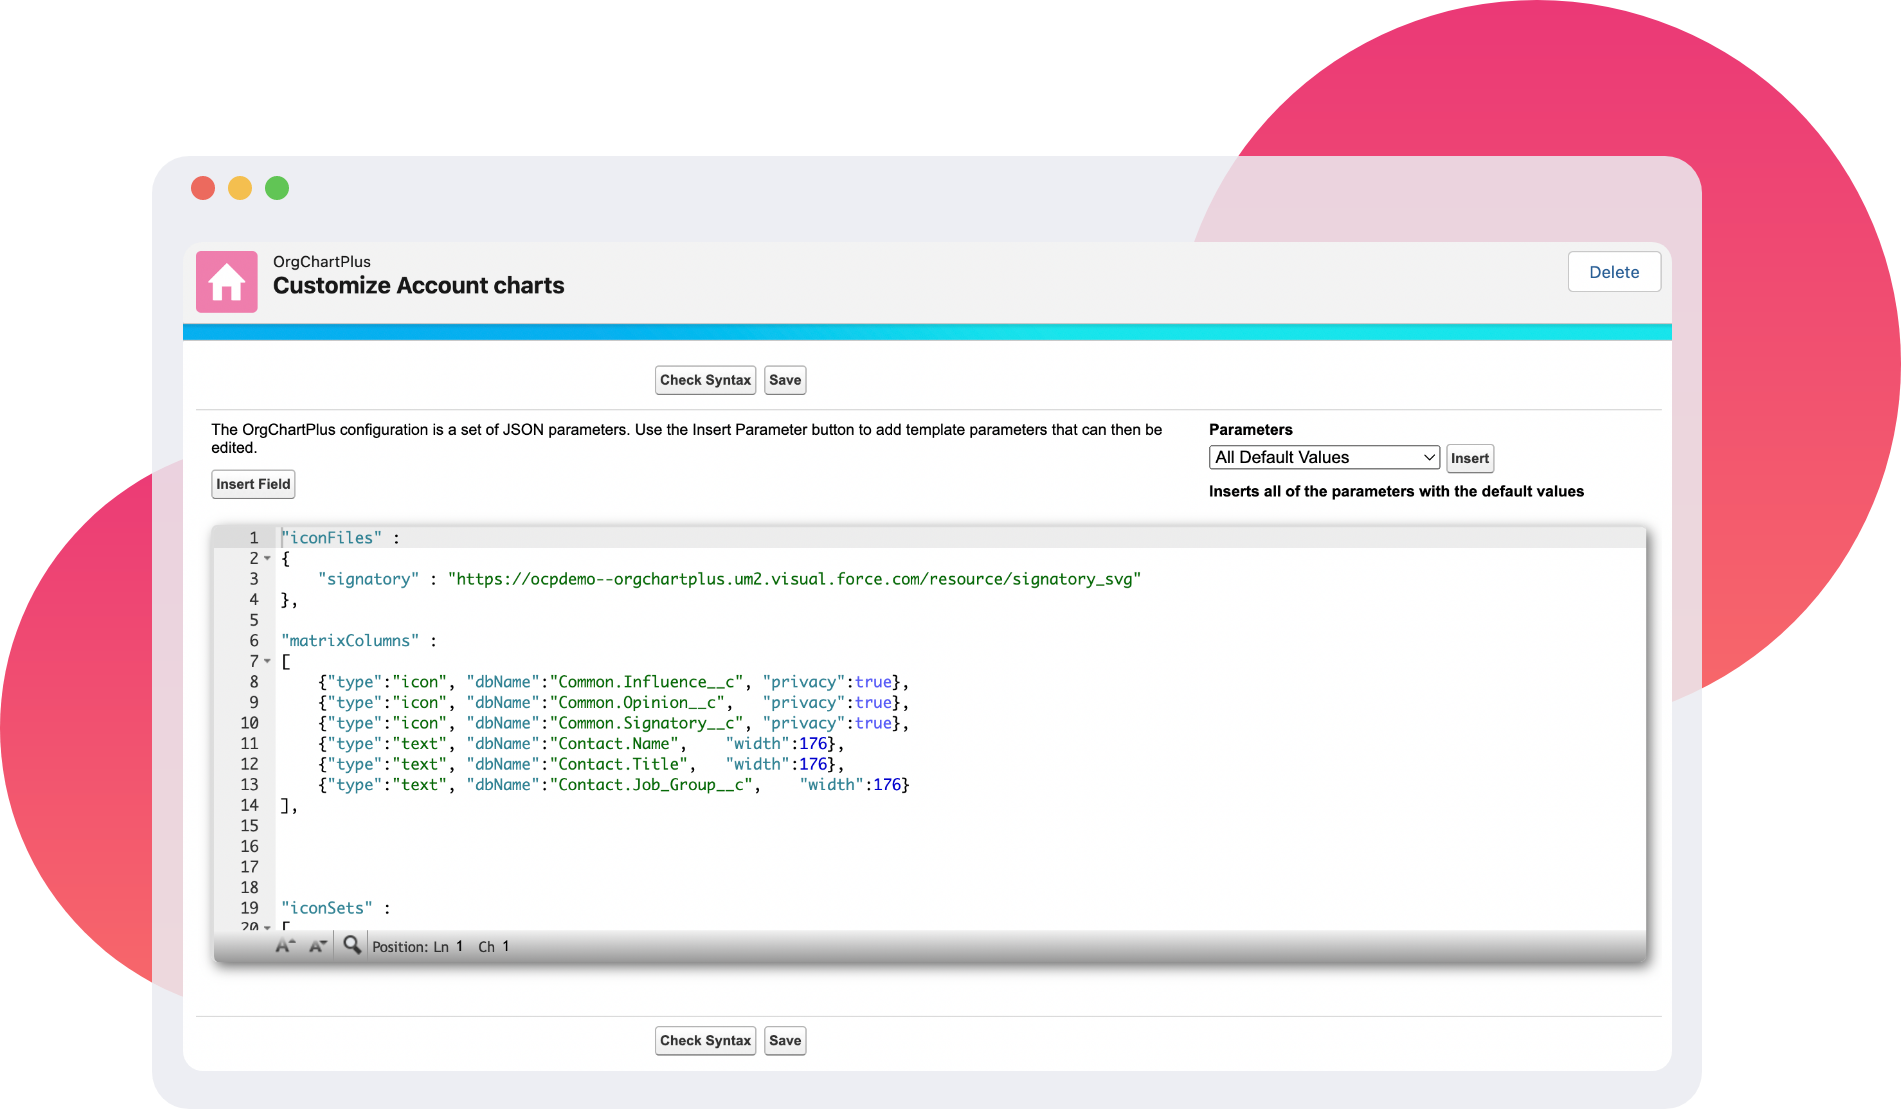Open the All Default Values dropdown

1323,457
